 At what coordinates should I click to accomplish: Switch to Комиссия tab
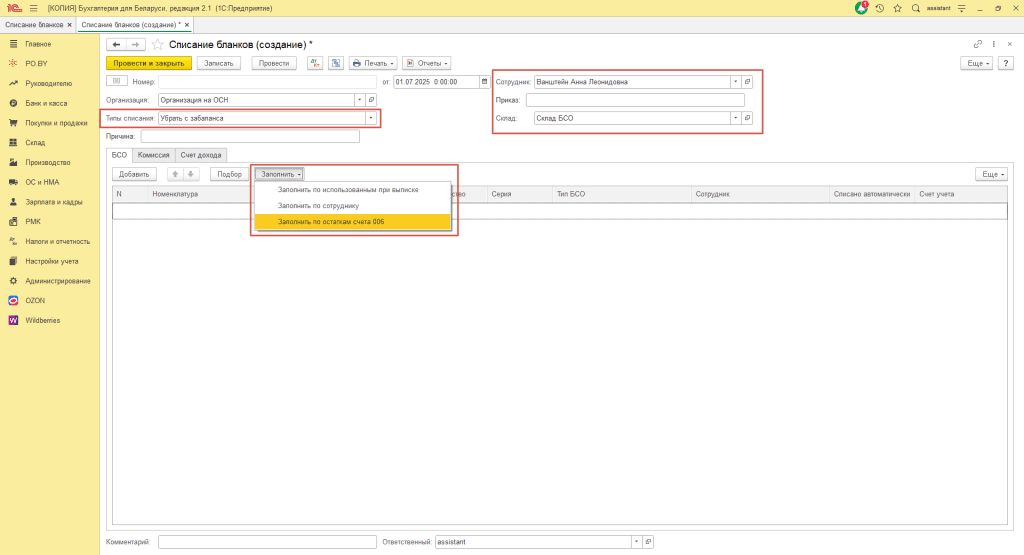tap(153, 155)
